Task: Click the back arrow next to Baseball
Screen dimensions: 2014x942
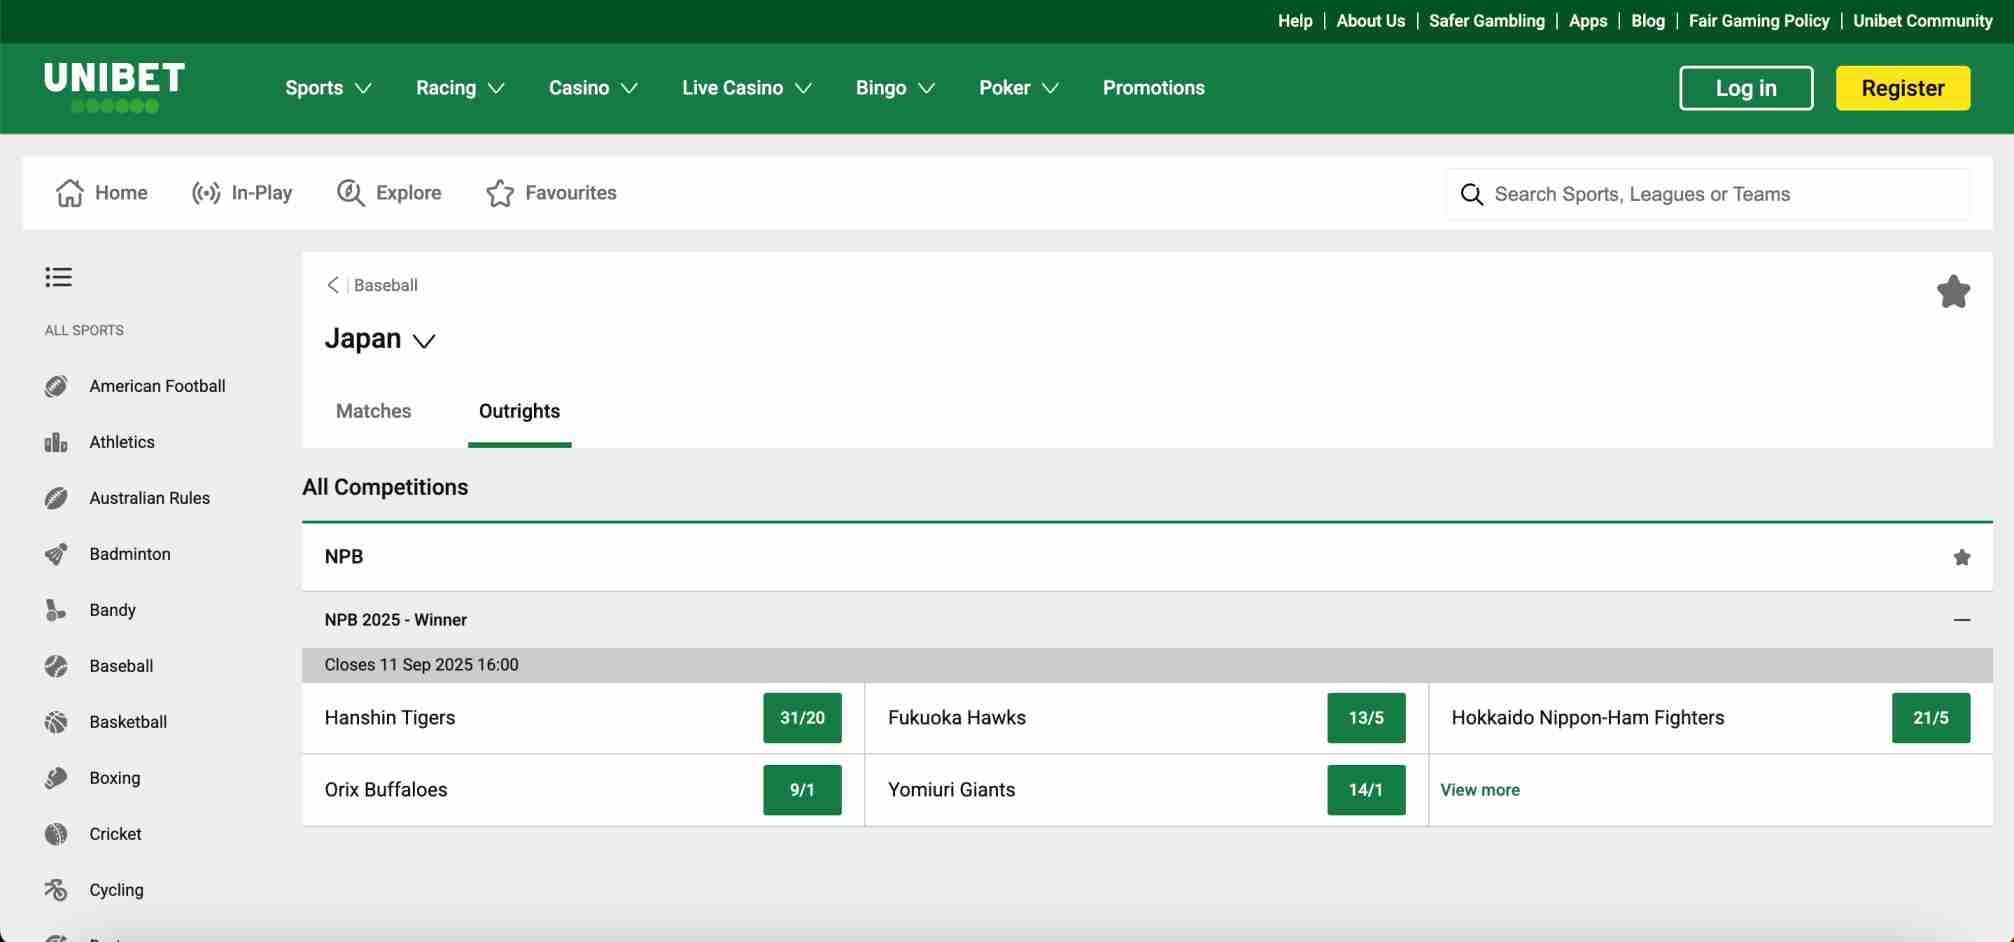Action: [x=333, y=285]
